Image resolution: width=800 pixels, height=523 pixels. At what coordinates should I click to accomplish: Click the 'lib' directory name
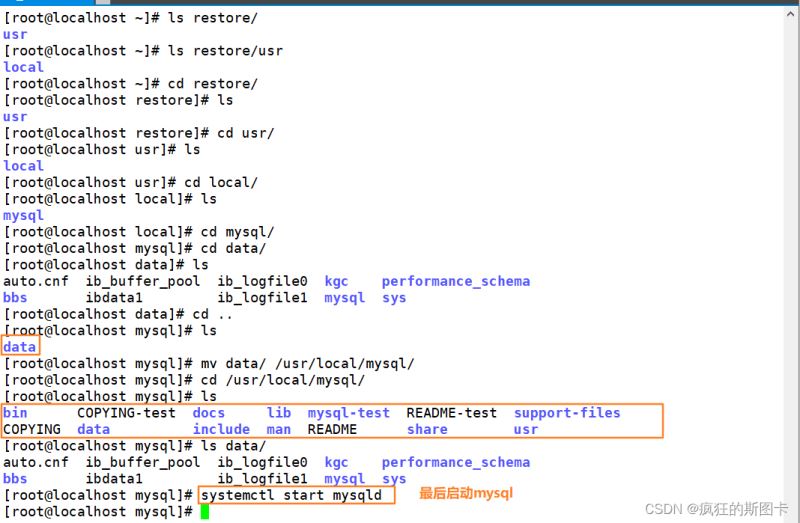(x=279, y=413)
